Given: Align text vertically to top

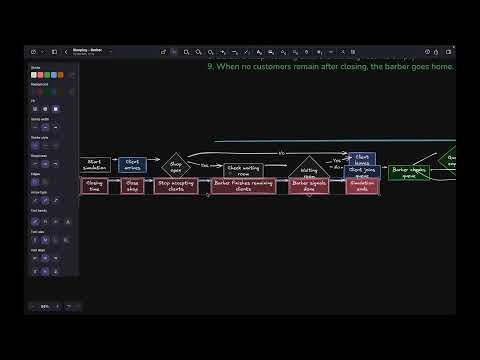Looking at the screenshot, I should tap(35, 272).
